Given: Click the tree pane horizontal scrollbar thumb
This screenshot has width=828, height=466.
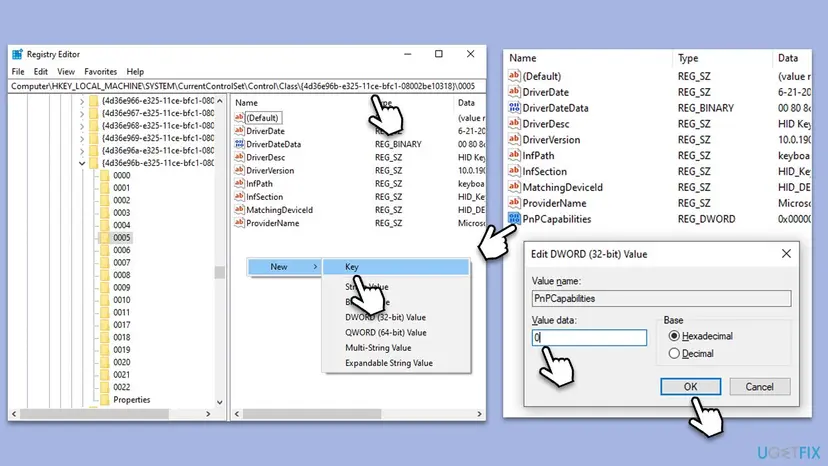Looking at the screenshot, I should click(94, 414).
